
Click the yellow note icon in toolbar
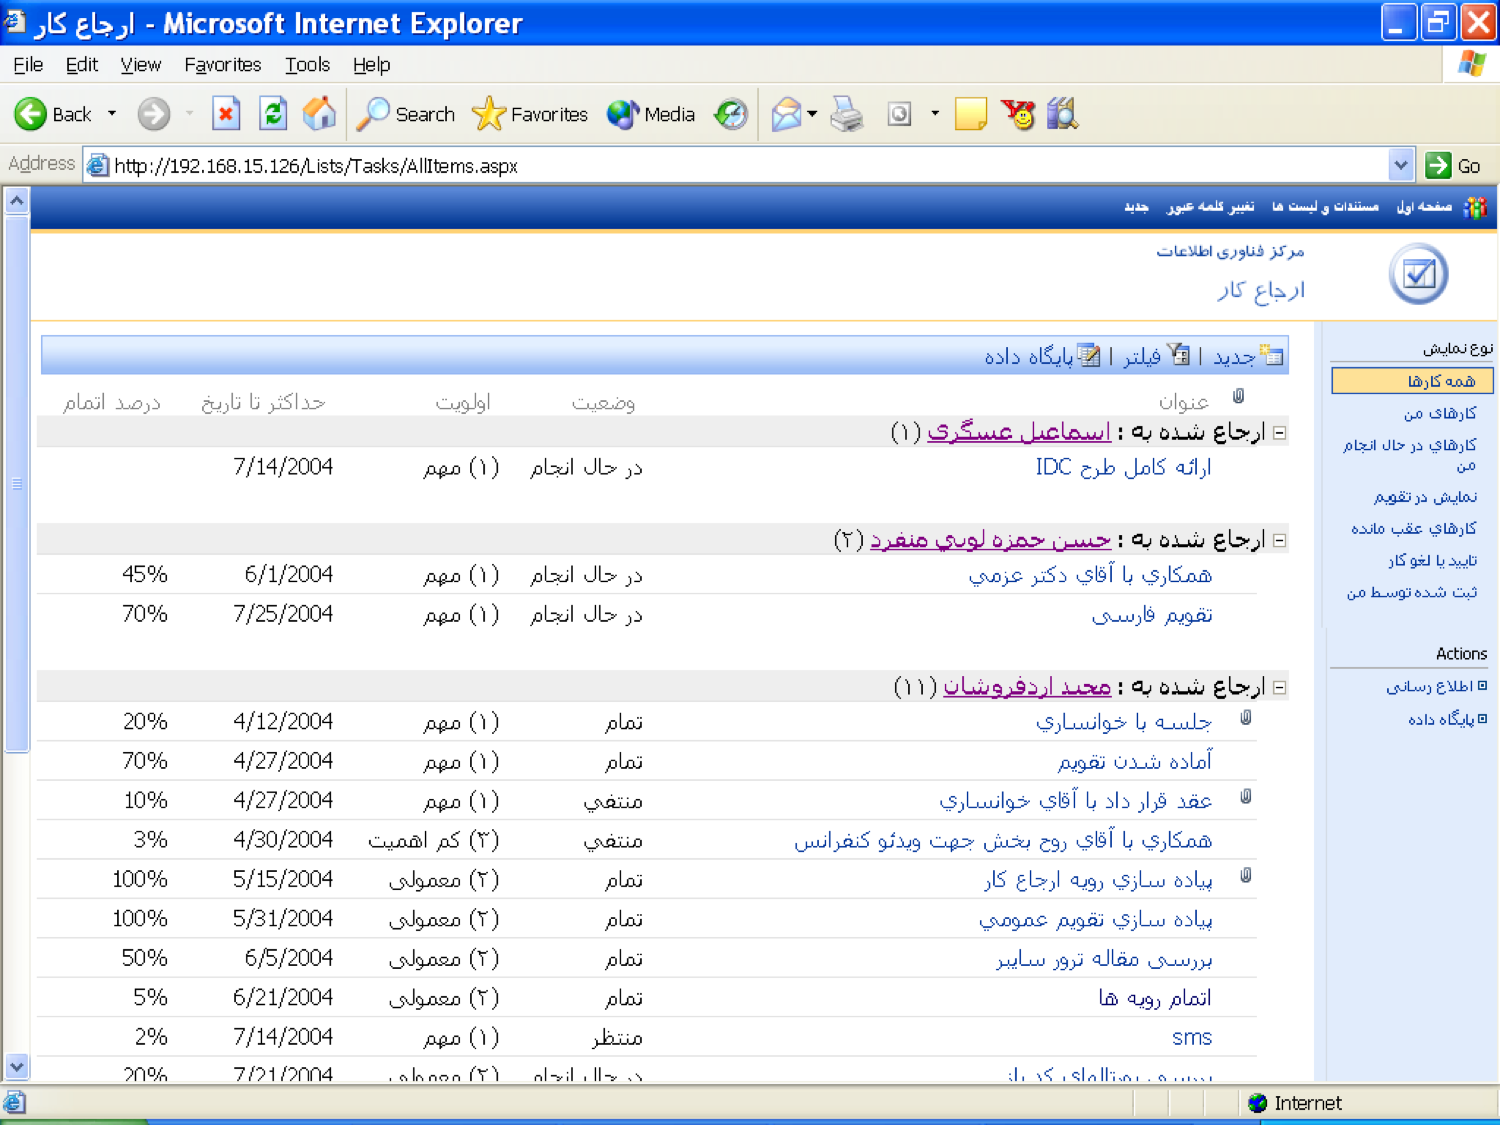click(x=970, y=114)
